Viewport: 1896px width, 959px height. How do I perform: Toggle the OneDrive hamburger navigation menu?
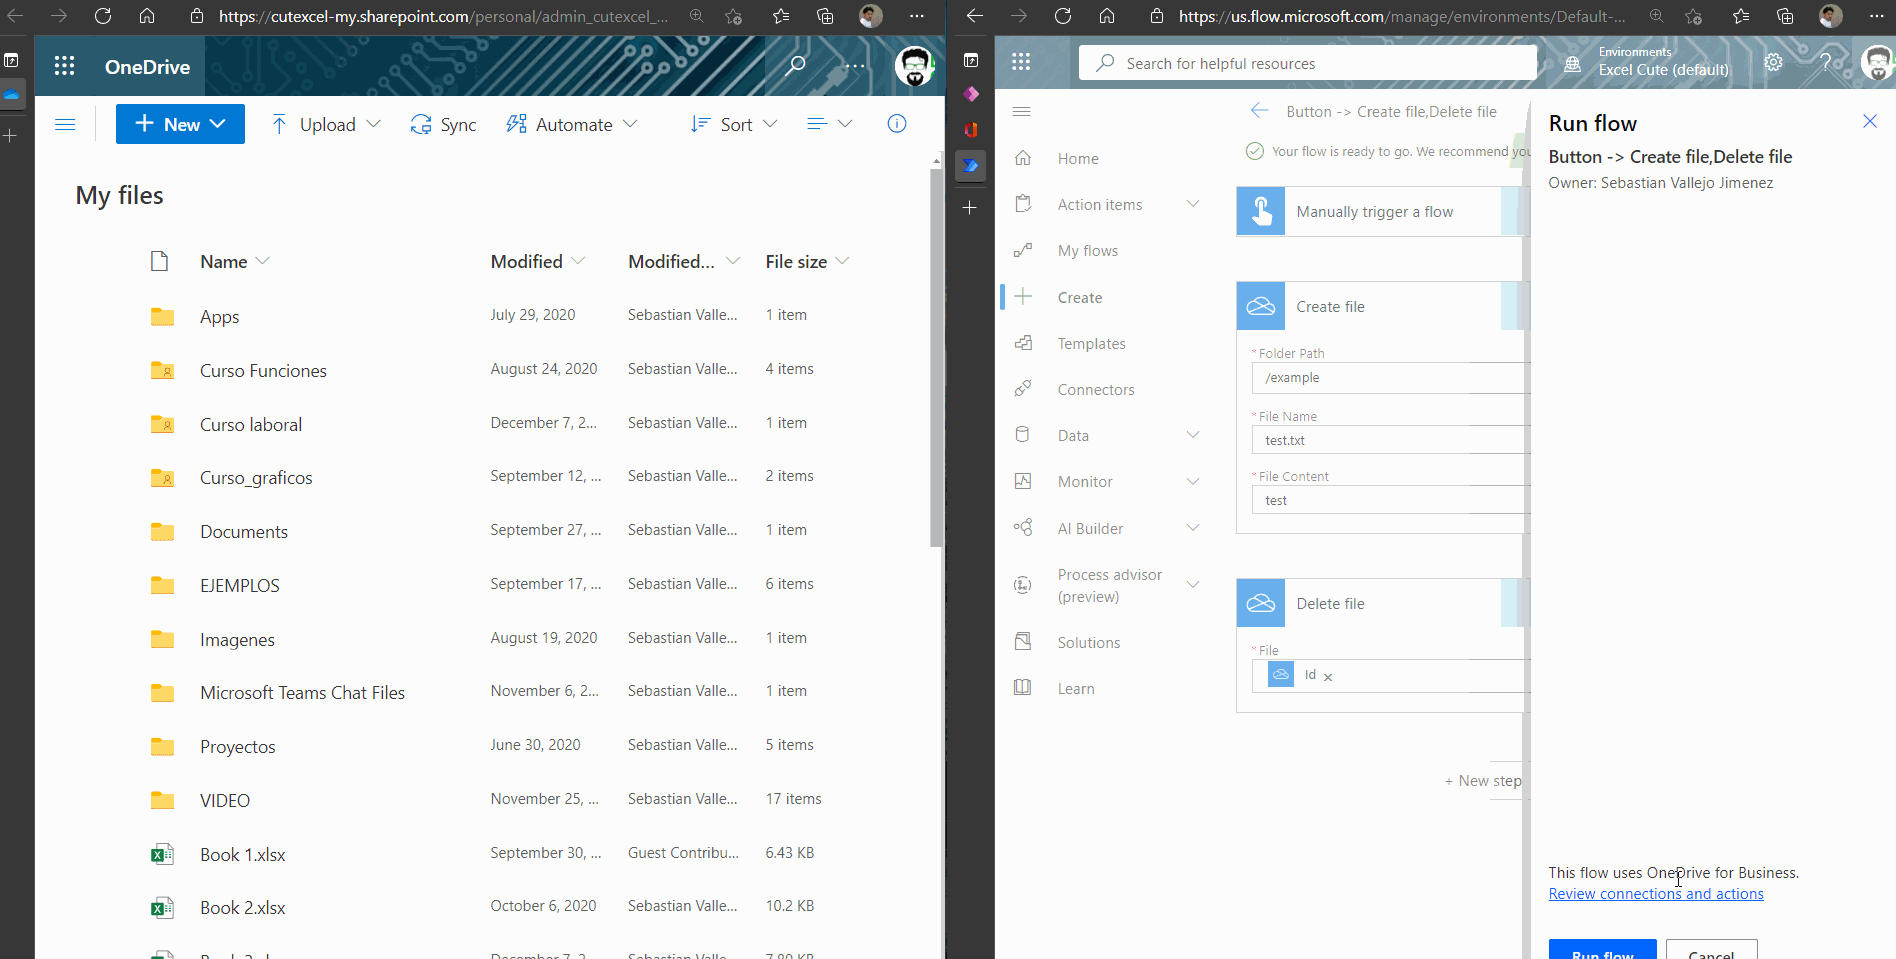point(65,124)
